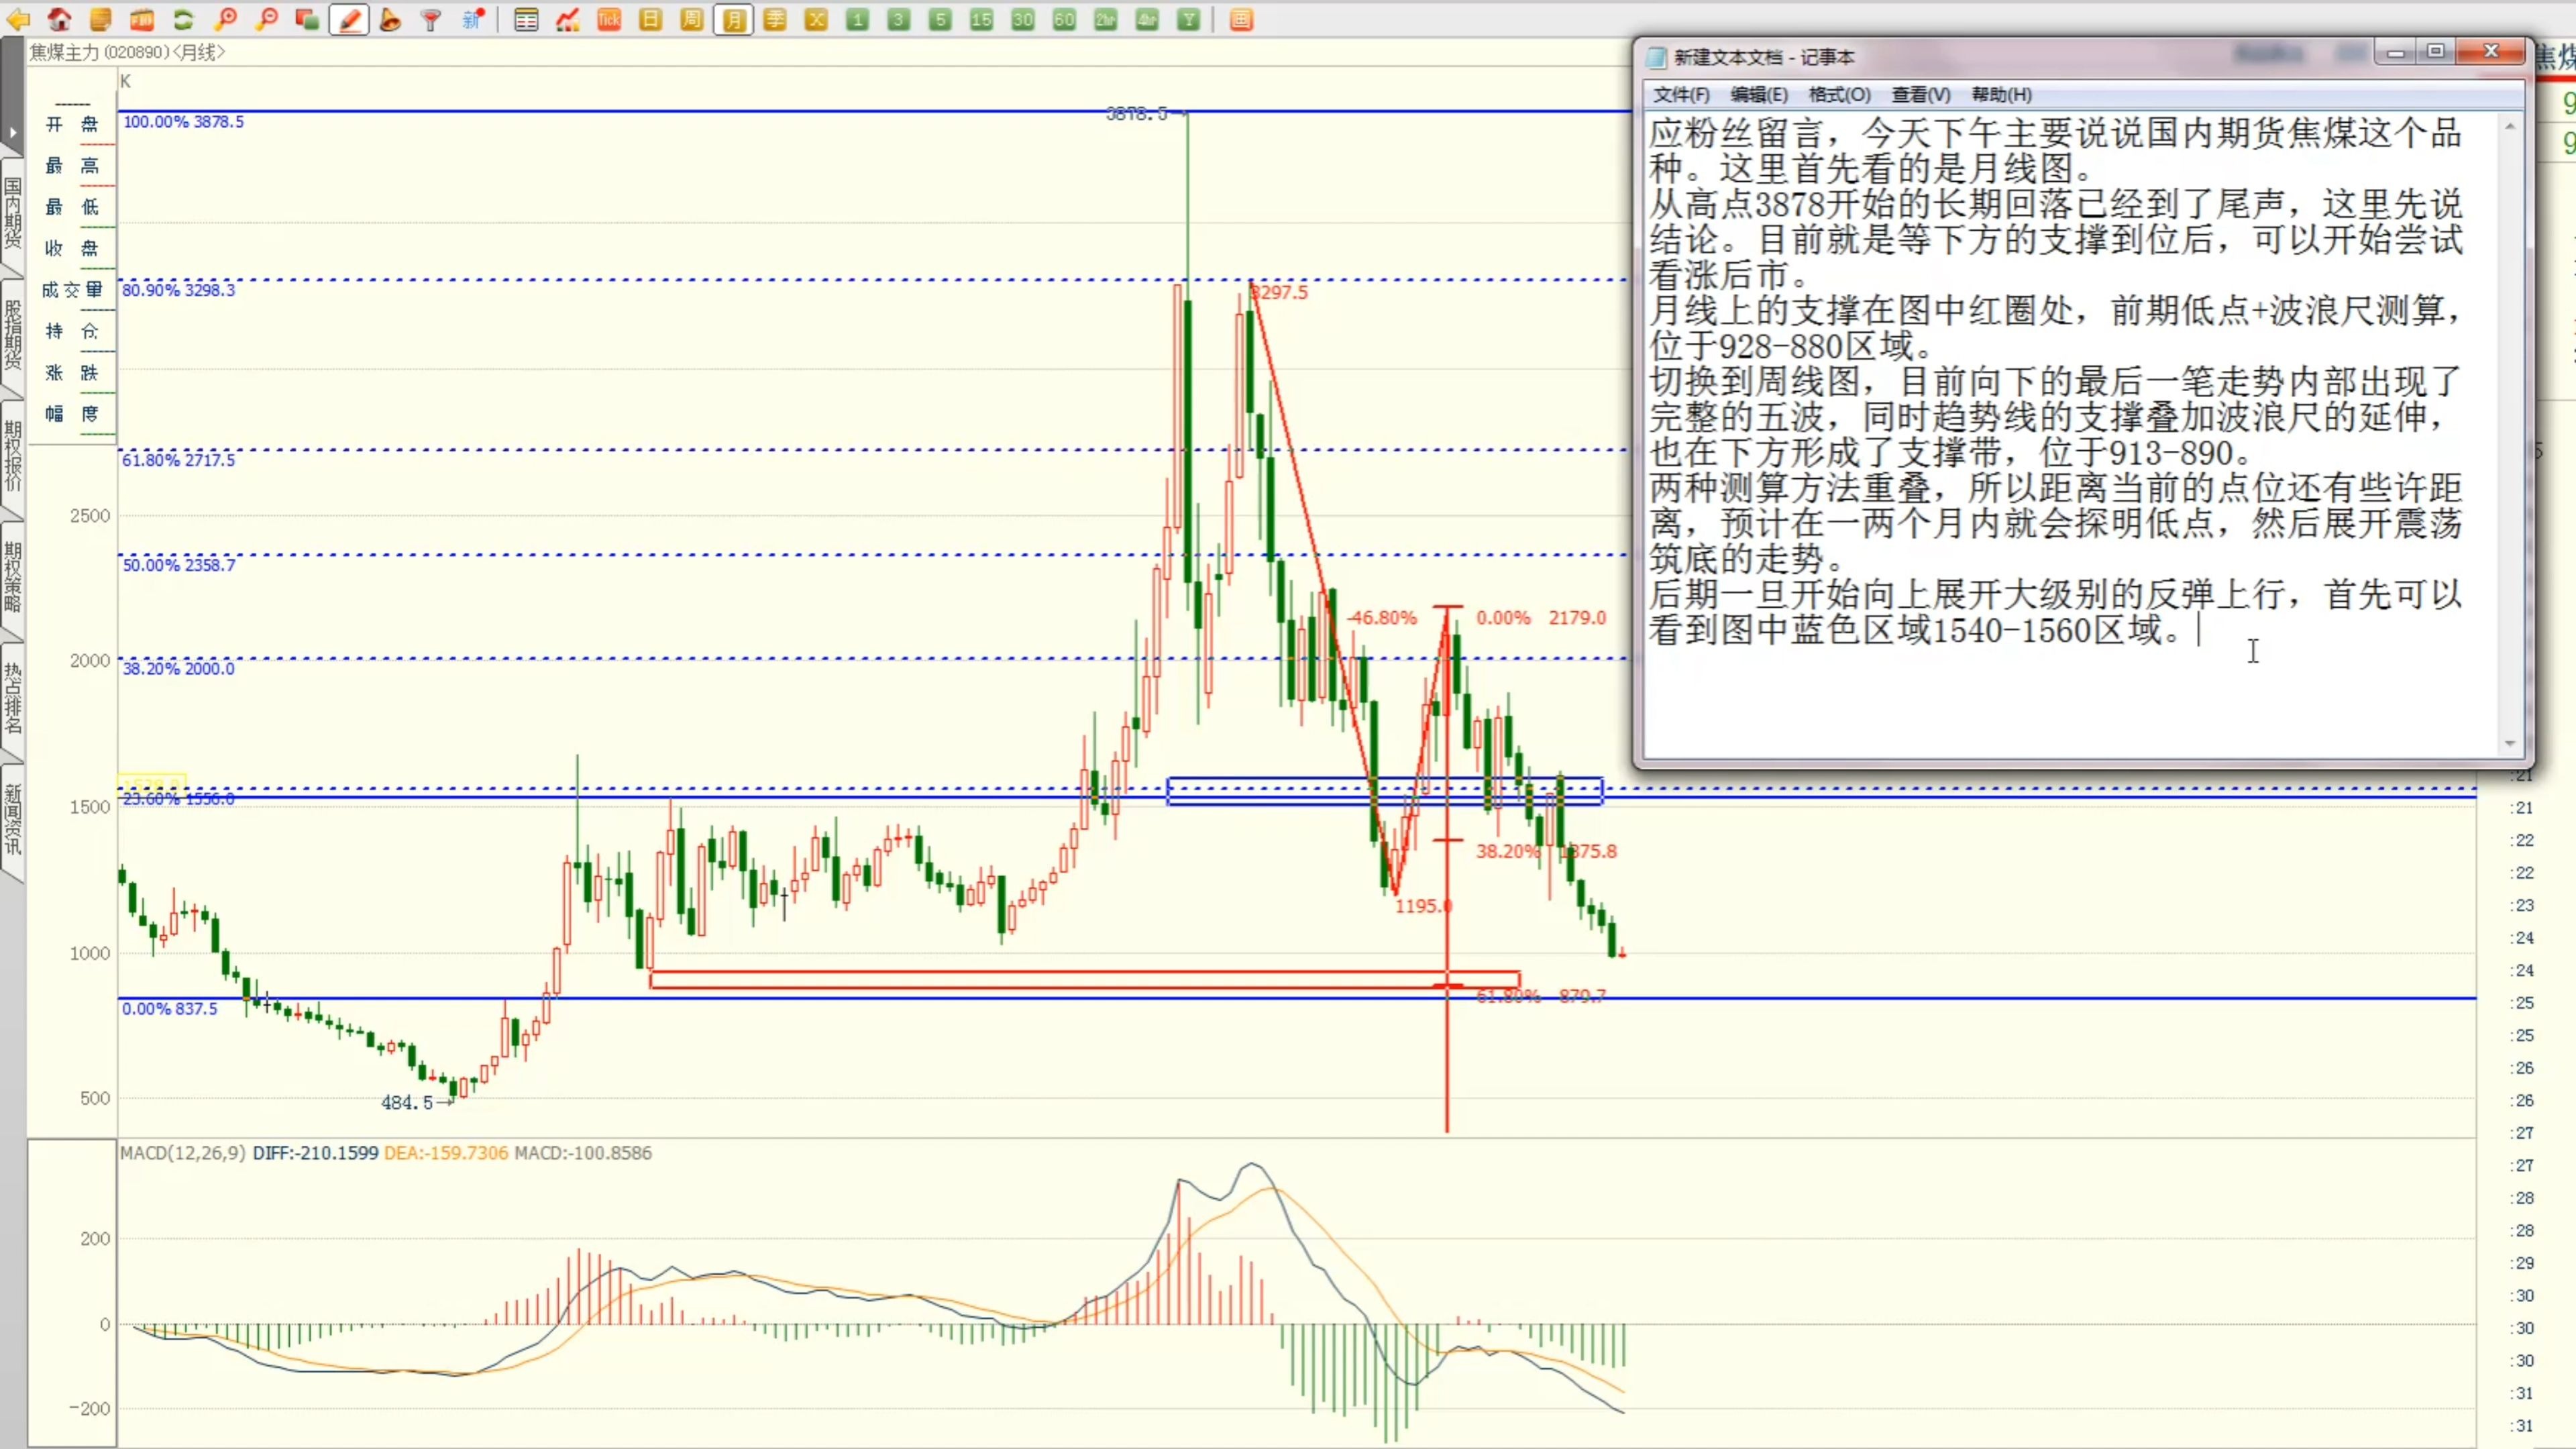Click the refresh icon in toolbar
Image resolution: width=2576 pixels, height=1449 pixels.
point(183,19)
